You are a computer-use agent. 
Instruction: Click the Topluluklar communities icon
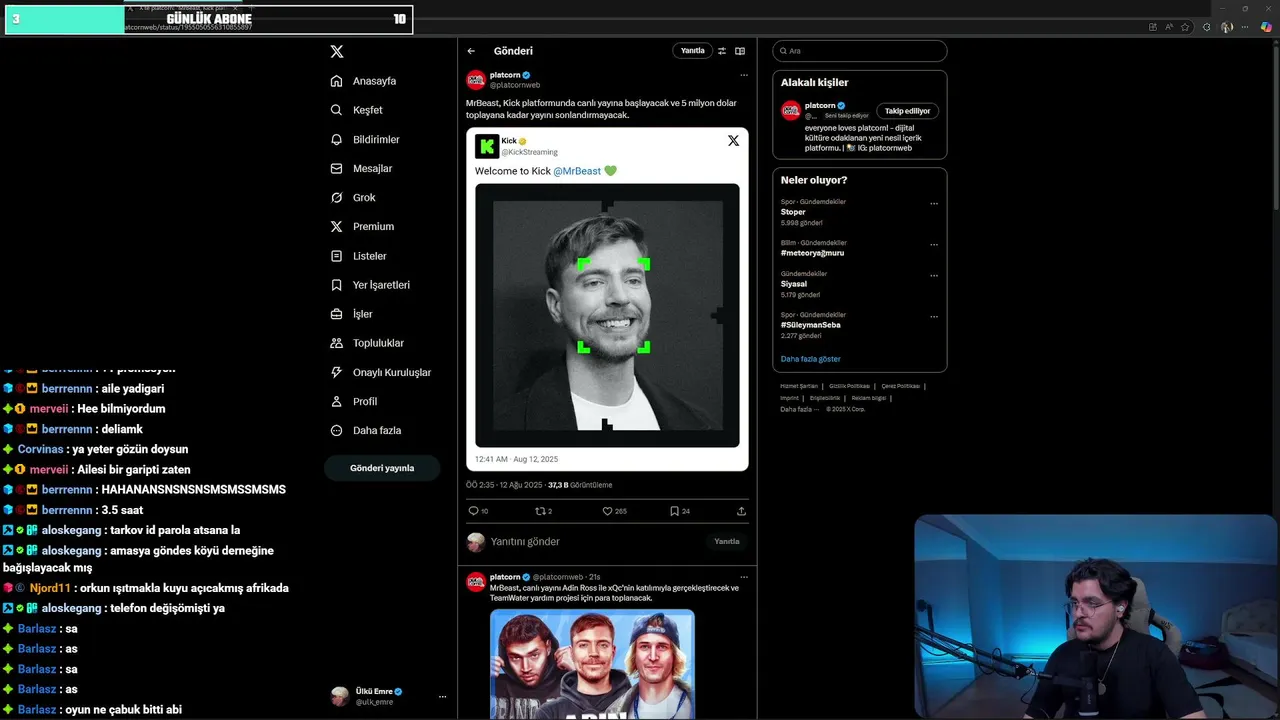coord(337,343)
